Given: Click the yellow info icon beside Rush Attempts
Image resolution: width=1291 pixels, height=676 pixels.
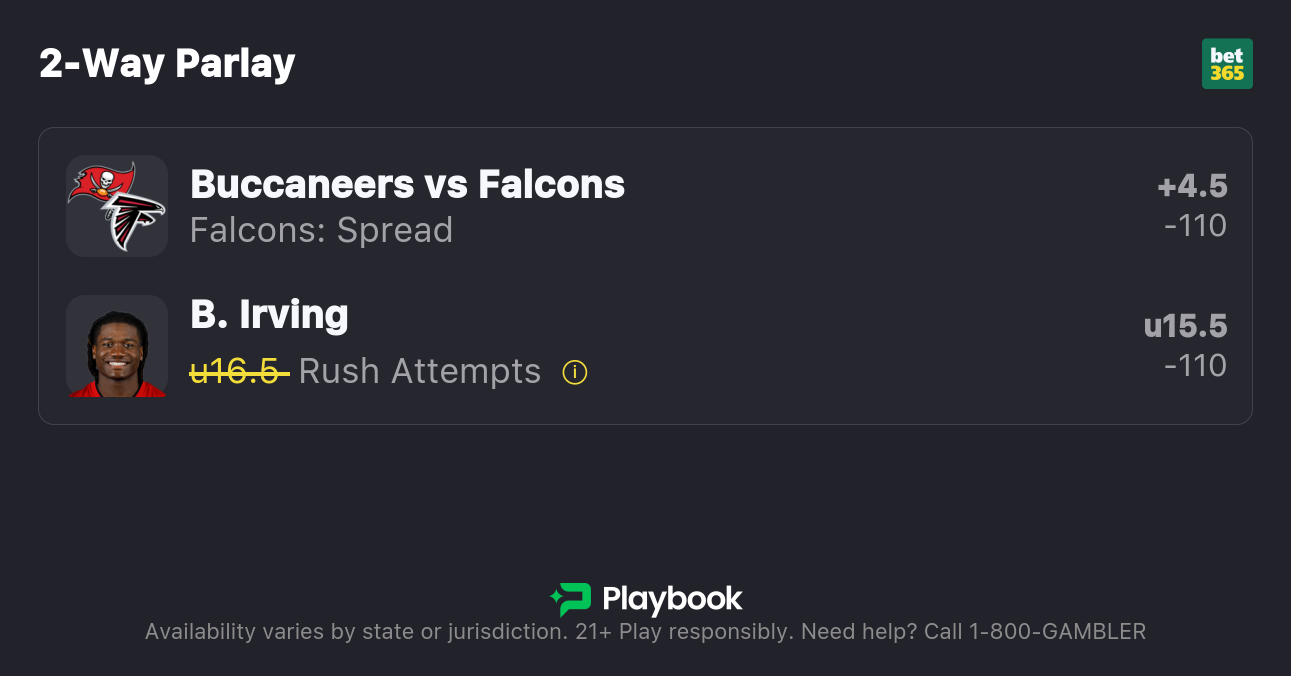Looking at the screenshot, I should tap(575, 372).
